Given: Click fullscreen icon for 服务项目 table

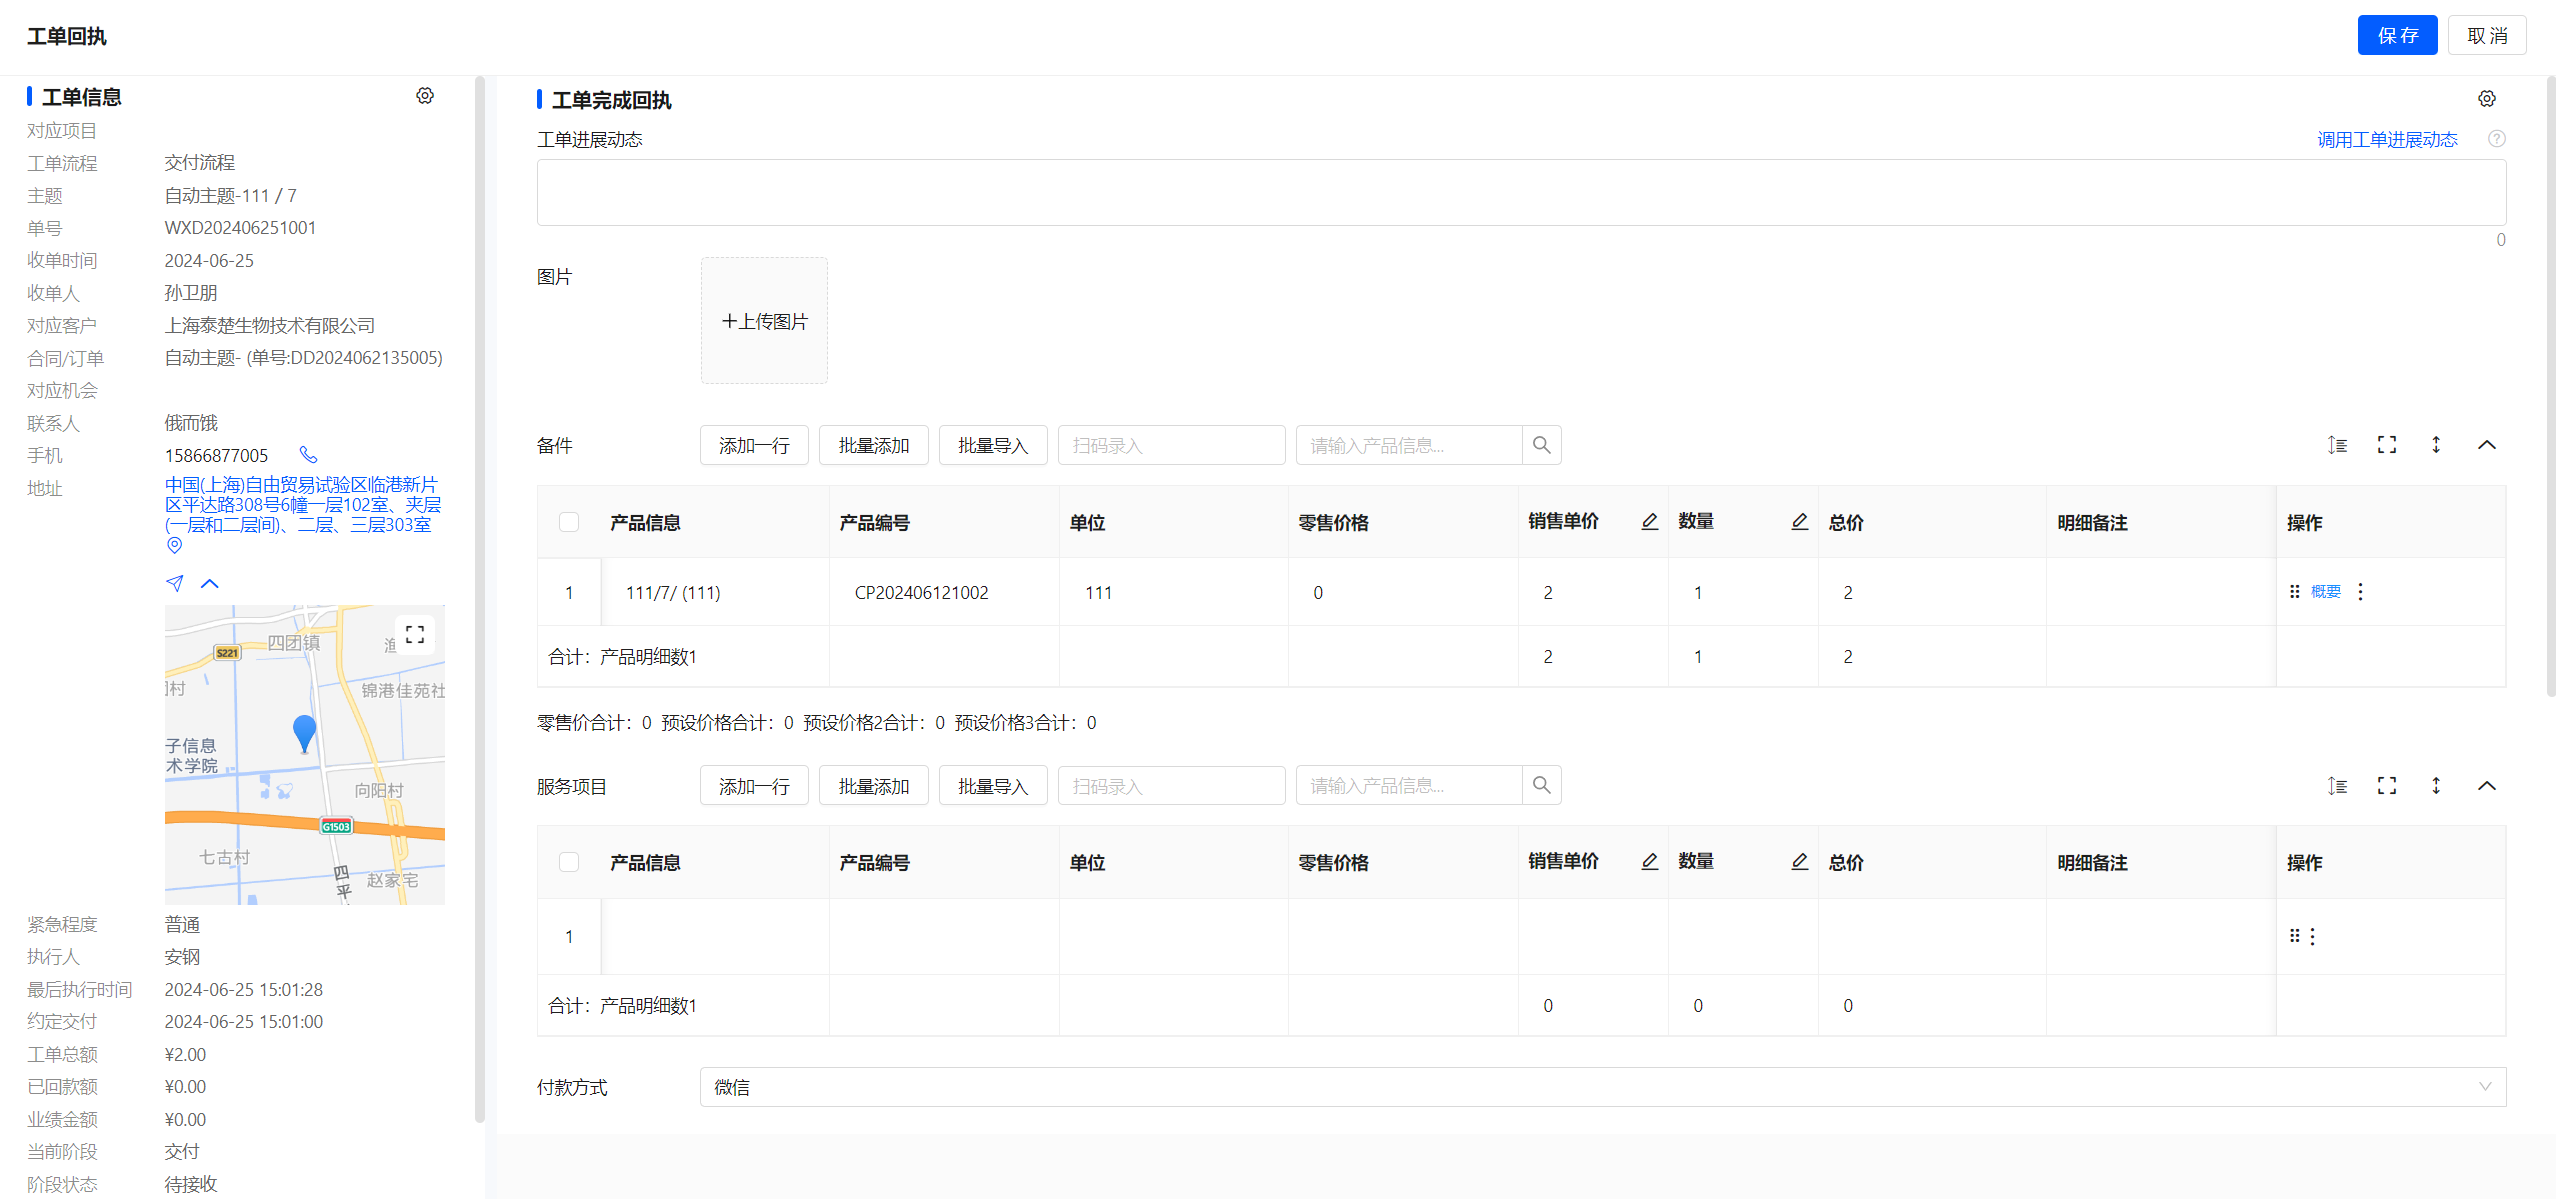Looking at the screenshot, I should (x=2387, y=786).
